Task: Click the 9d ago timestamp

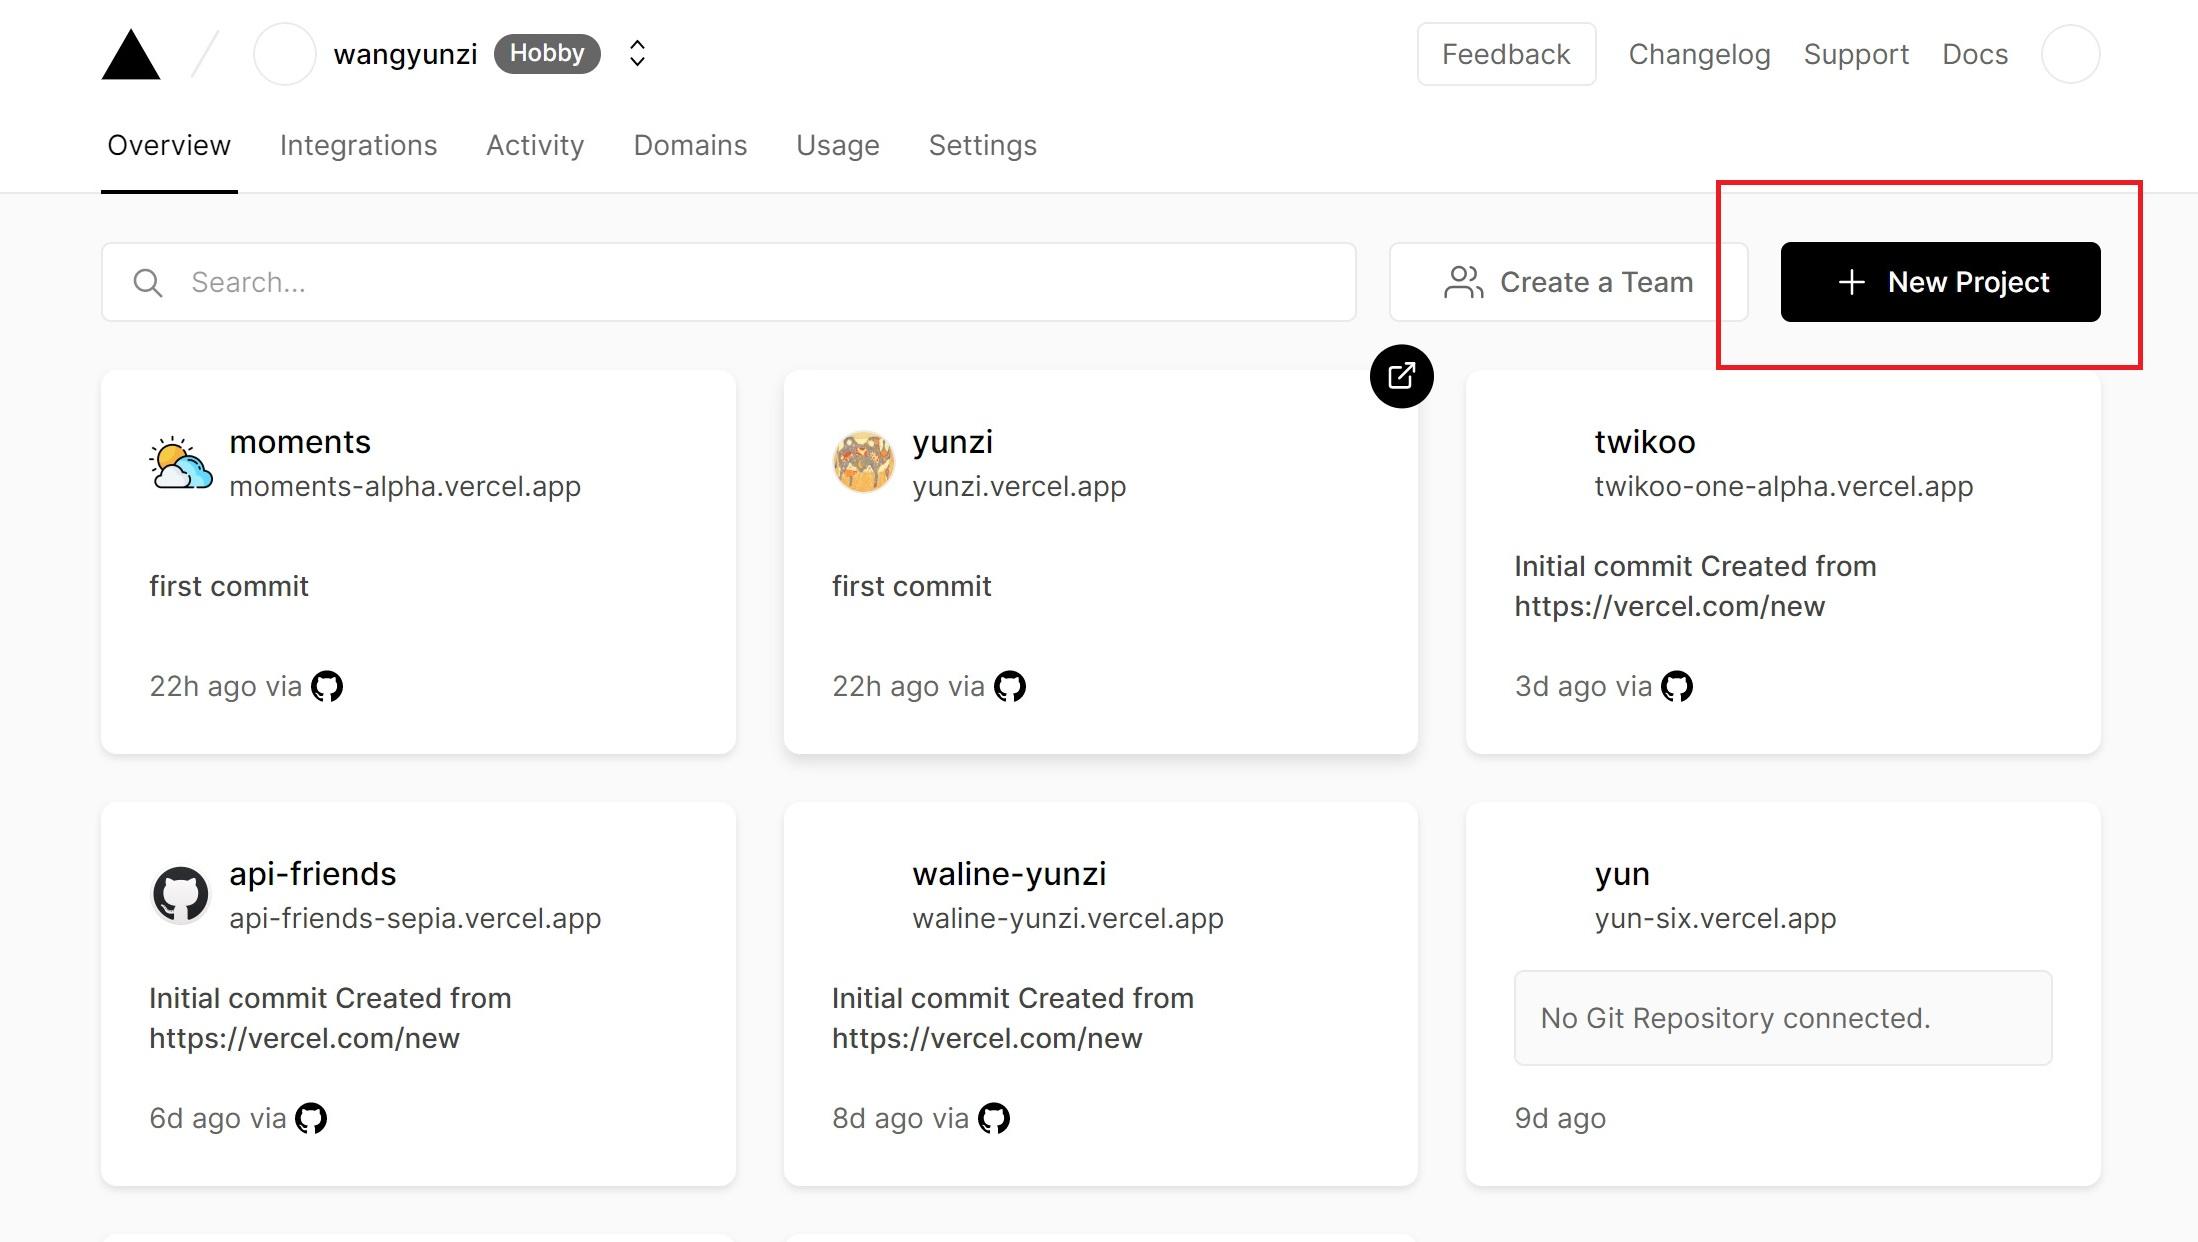Action: [1560, 1118]
